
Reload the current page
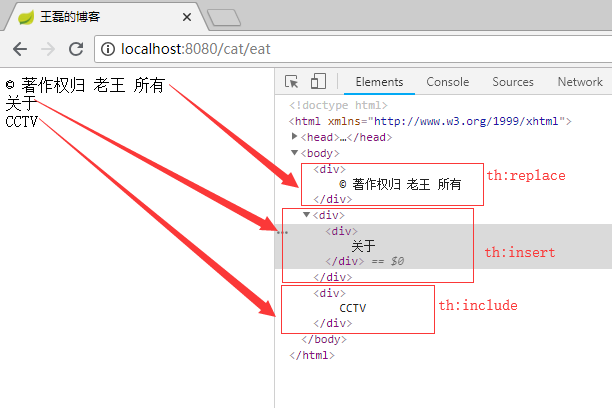pyautogui.click(x=76, y=48)
